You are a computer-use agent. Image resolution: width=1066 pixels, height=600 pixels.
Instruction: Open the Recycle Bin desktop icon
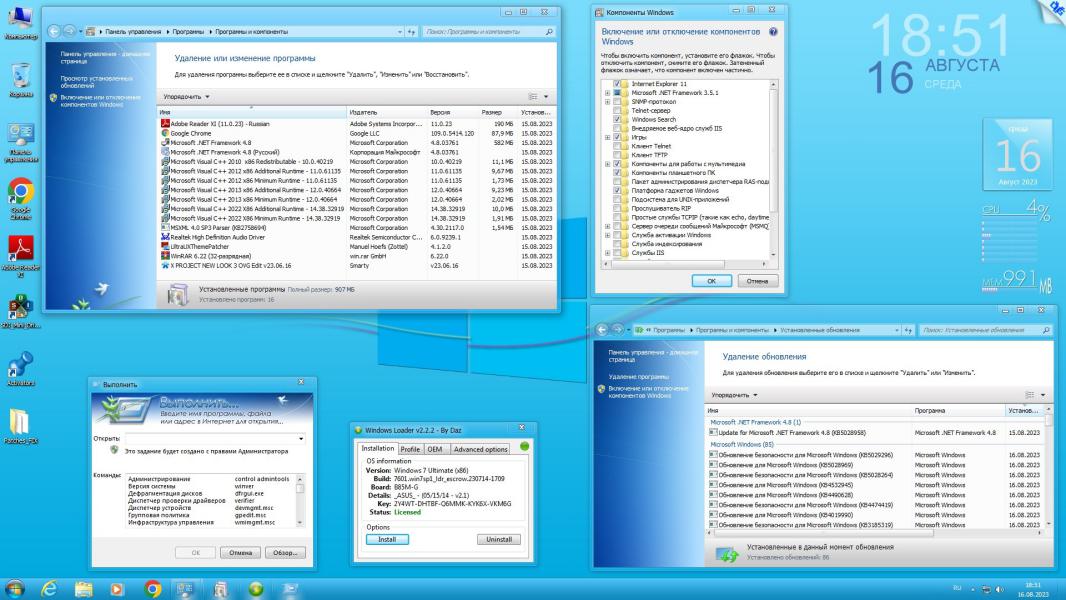[x=20, y=80]
